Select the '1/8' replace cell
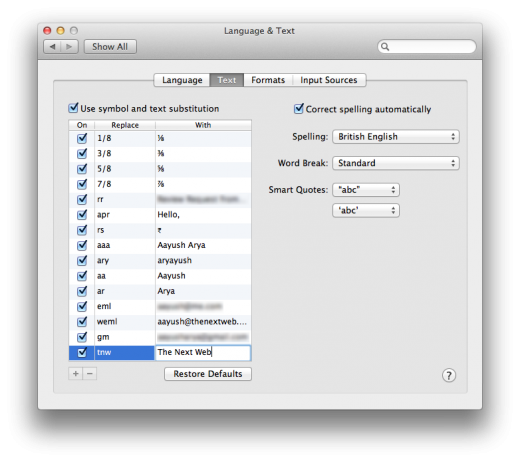Image resolution: width=520 pixels, height=462 pixels. pyautogui.click(x=125, y=138)
